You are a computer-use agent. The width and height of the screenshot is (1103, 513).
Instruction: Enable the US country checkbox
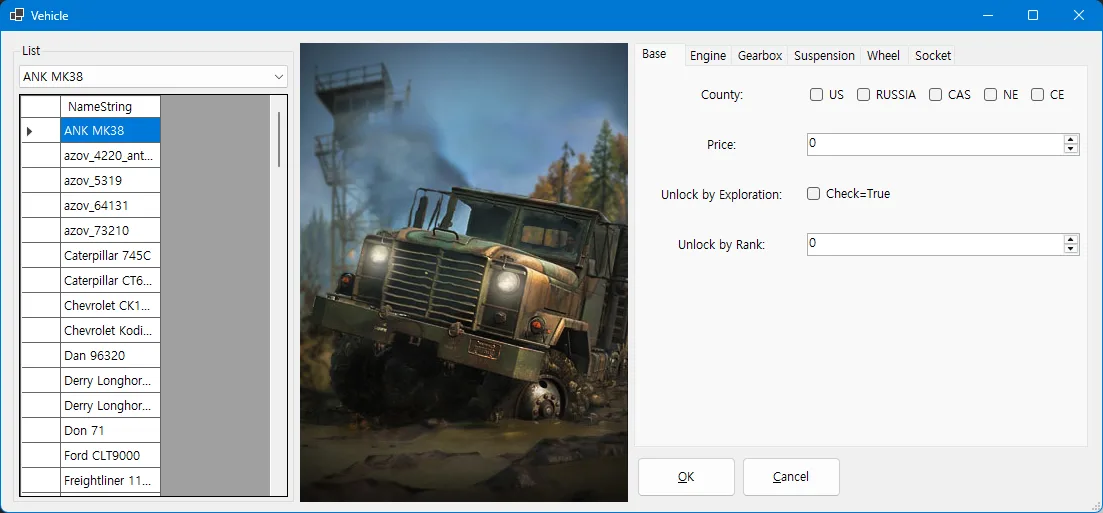coord(816,94)
